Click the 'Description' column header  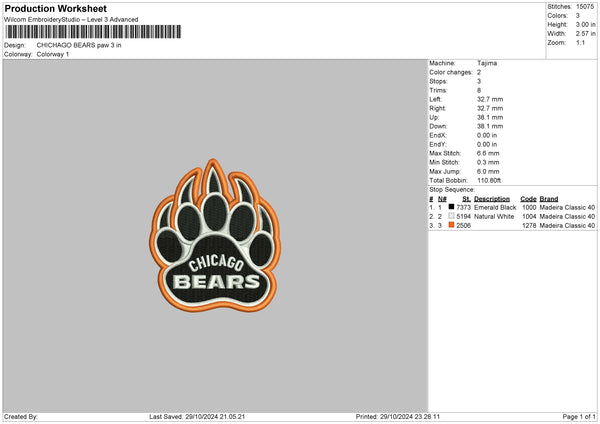492,199
